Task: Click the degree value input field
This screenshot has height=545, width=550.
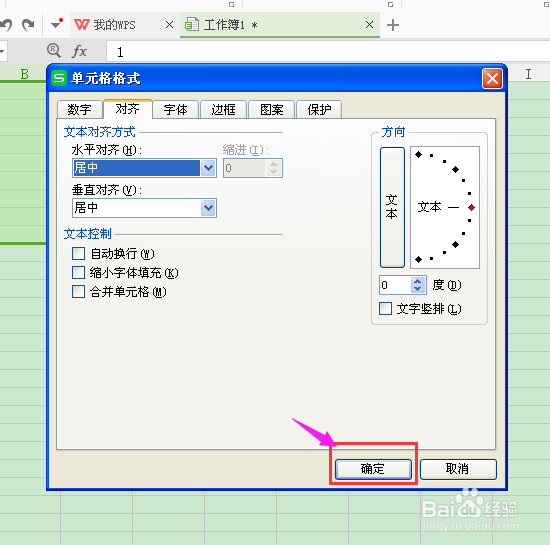Action: 395,285
